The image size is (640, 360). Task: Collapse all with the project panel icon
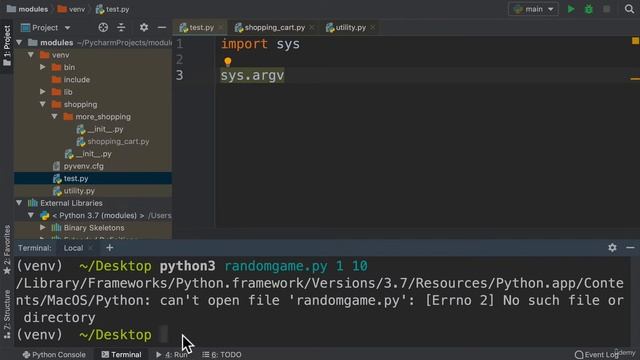point(121,27)
